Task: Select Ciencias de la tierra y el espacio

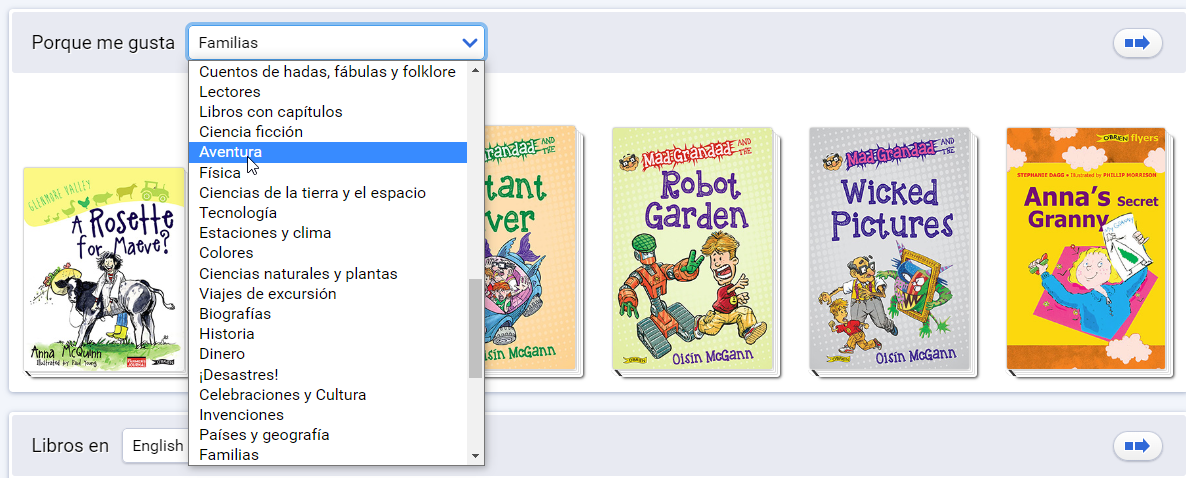Action: [328, 193]
